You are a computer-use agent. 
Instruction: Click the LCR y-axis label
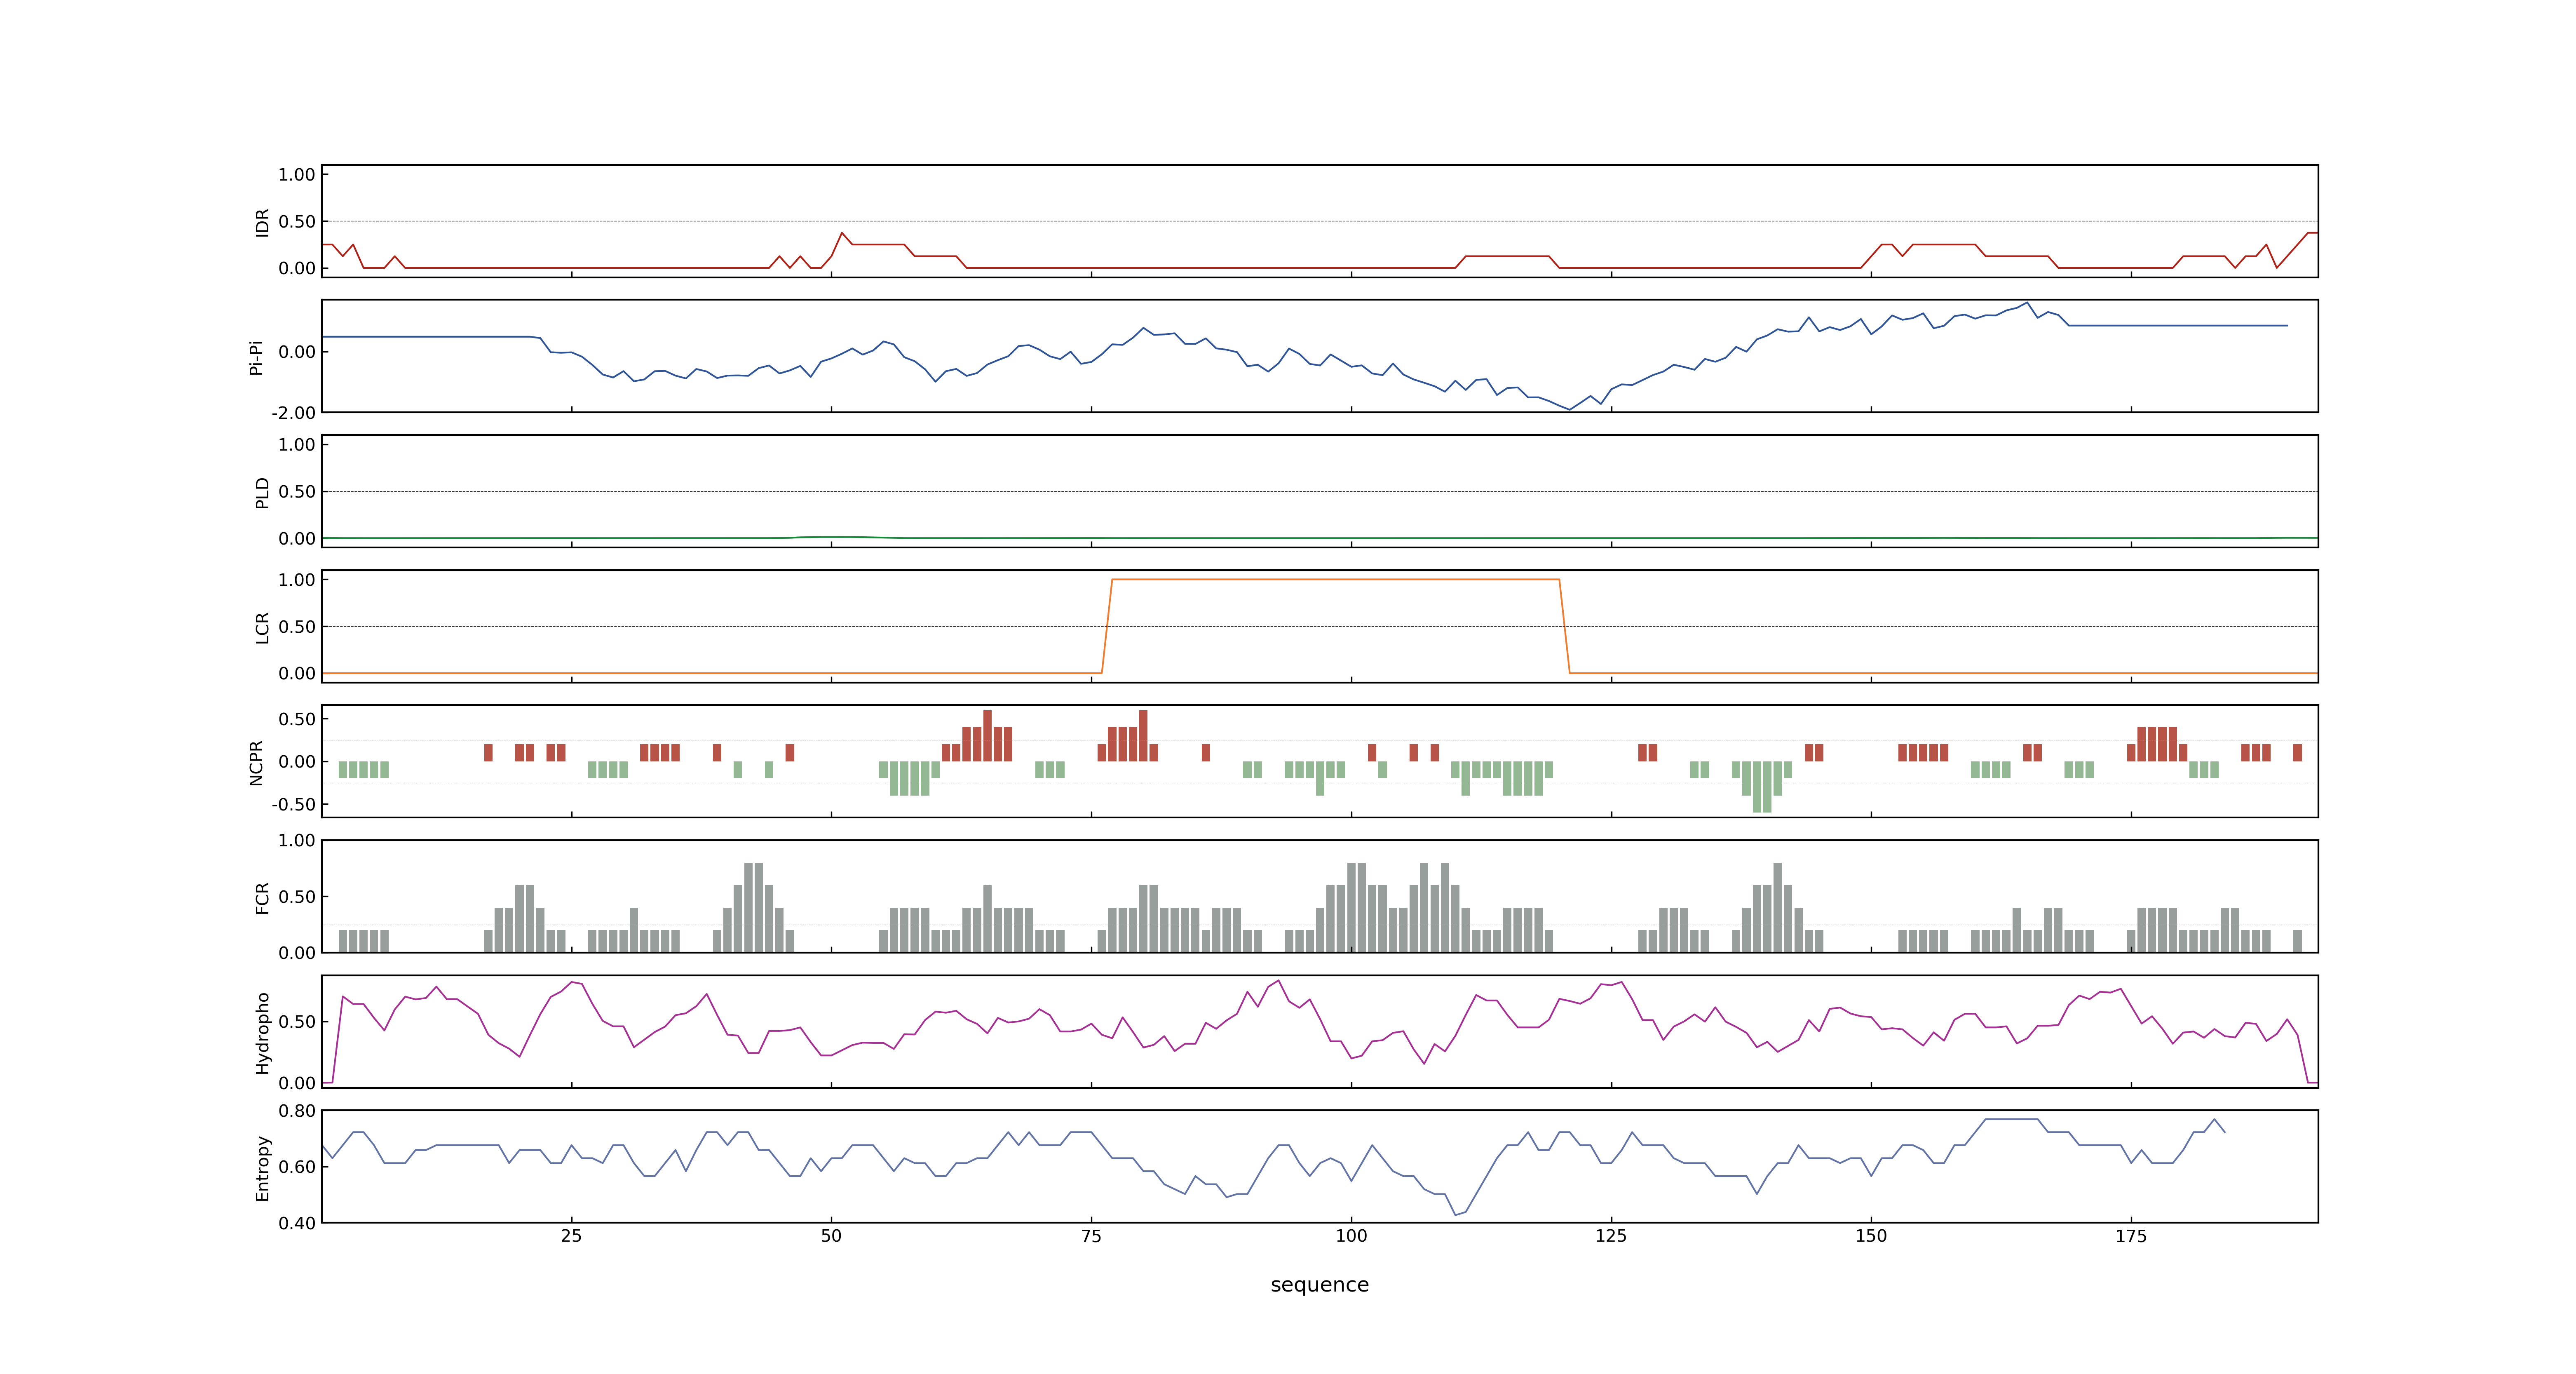(262, 627)
